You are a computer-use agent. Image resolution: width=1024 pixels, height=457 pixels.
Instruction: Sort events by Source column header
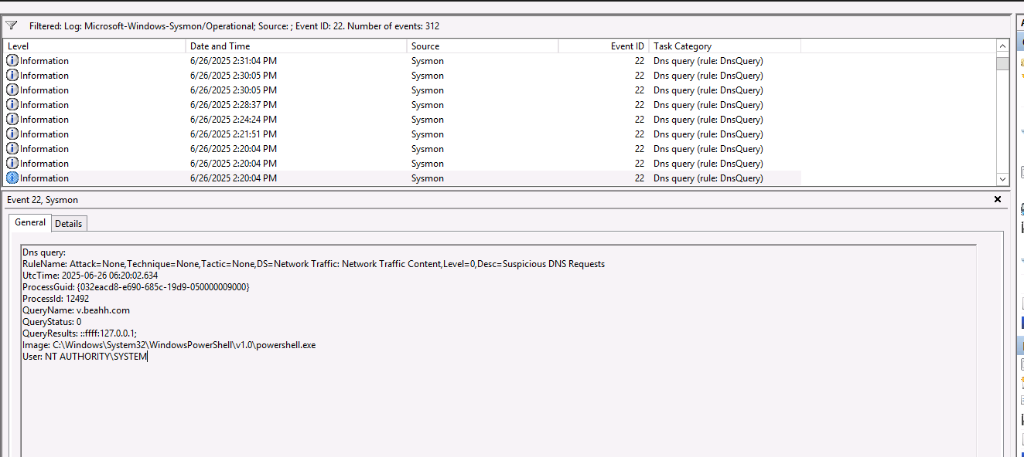482,46
